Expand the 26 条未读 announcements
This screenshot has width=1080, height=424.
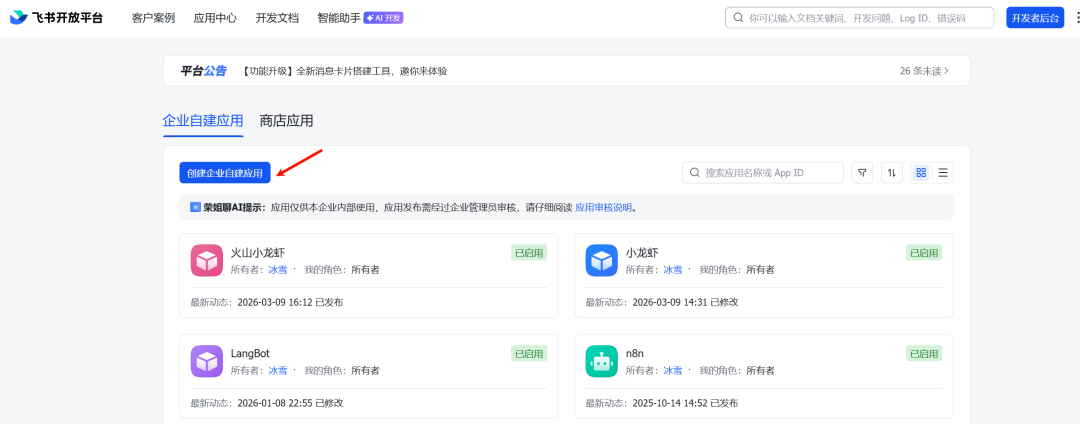[x=924, y=71]
